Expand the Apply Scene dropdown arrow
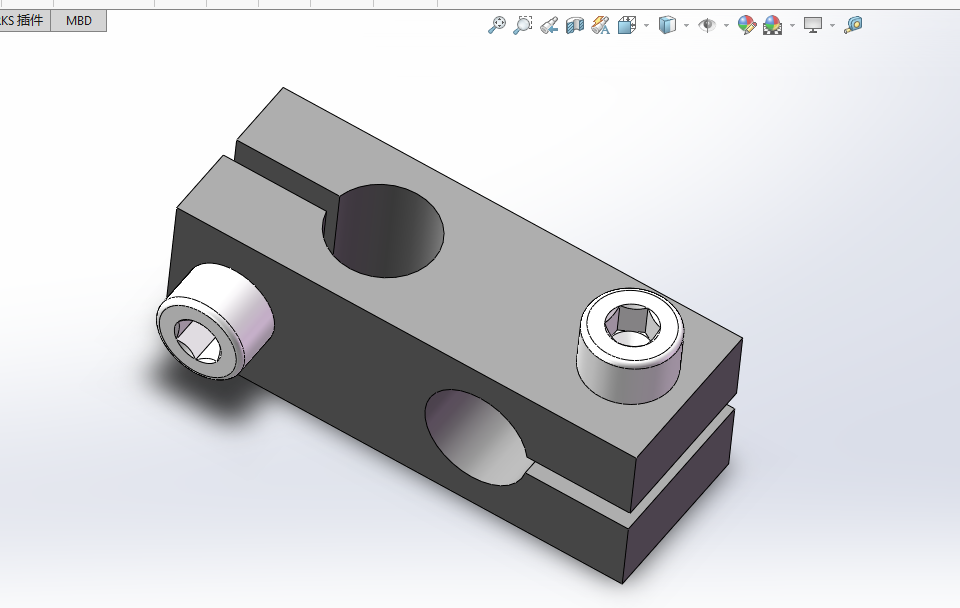Screen dimensions: 960x608 793,26
